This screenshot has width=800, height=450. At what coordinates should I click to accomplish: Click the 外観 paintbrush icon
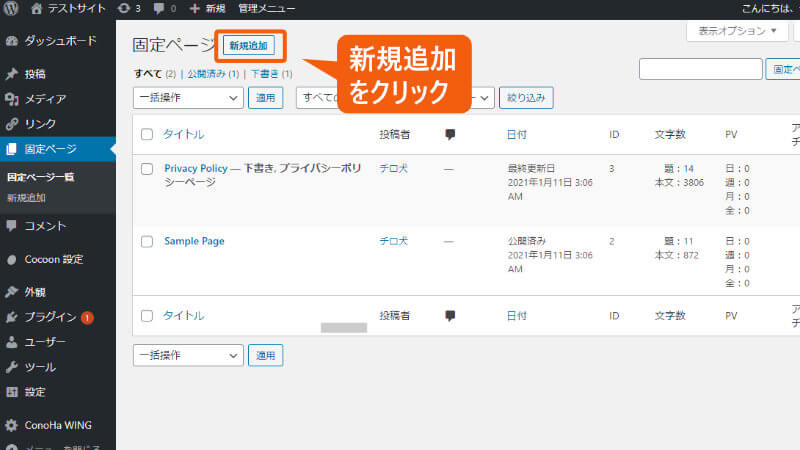pos(12,292)
